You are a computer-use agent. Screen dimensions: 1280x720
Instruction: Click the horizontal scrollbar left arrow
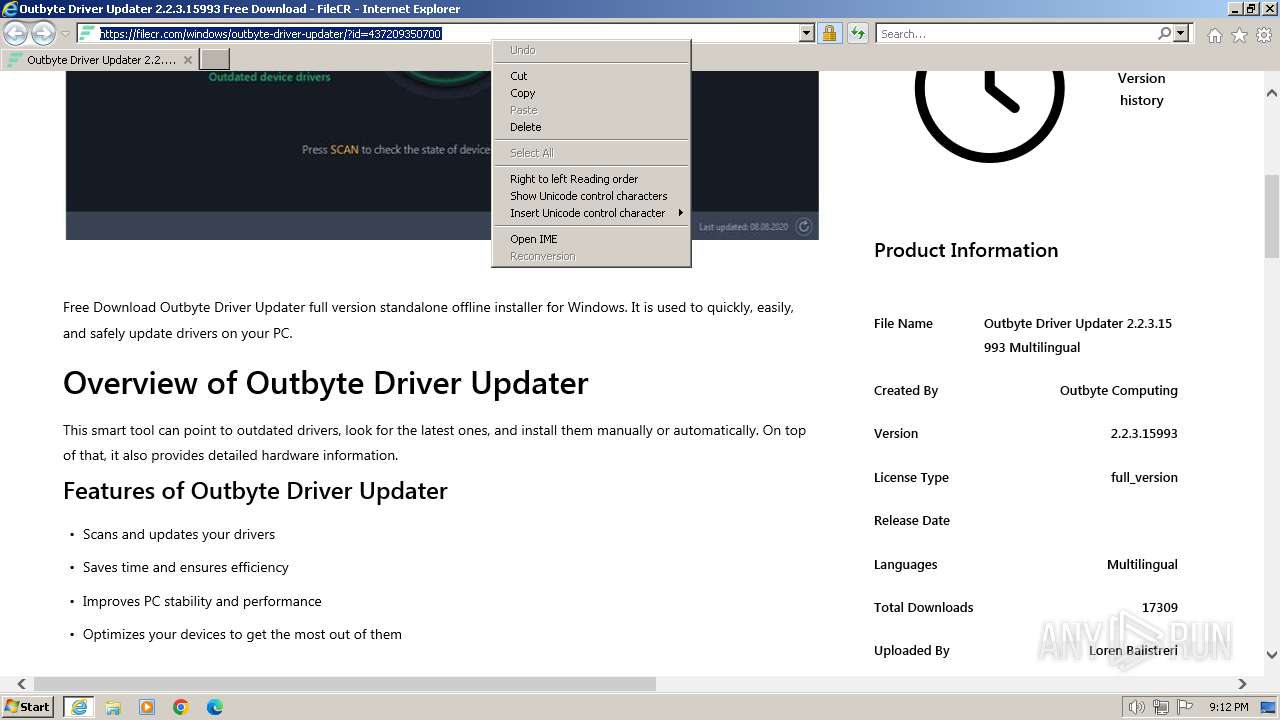point(21,684)
